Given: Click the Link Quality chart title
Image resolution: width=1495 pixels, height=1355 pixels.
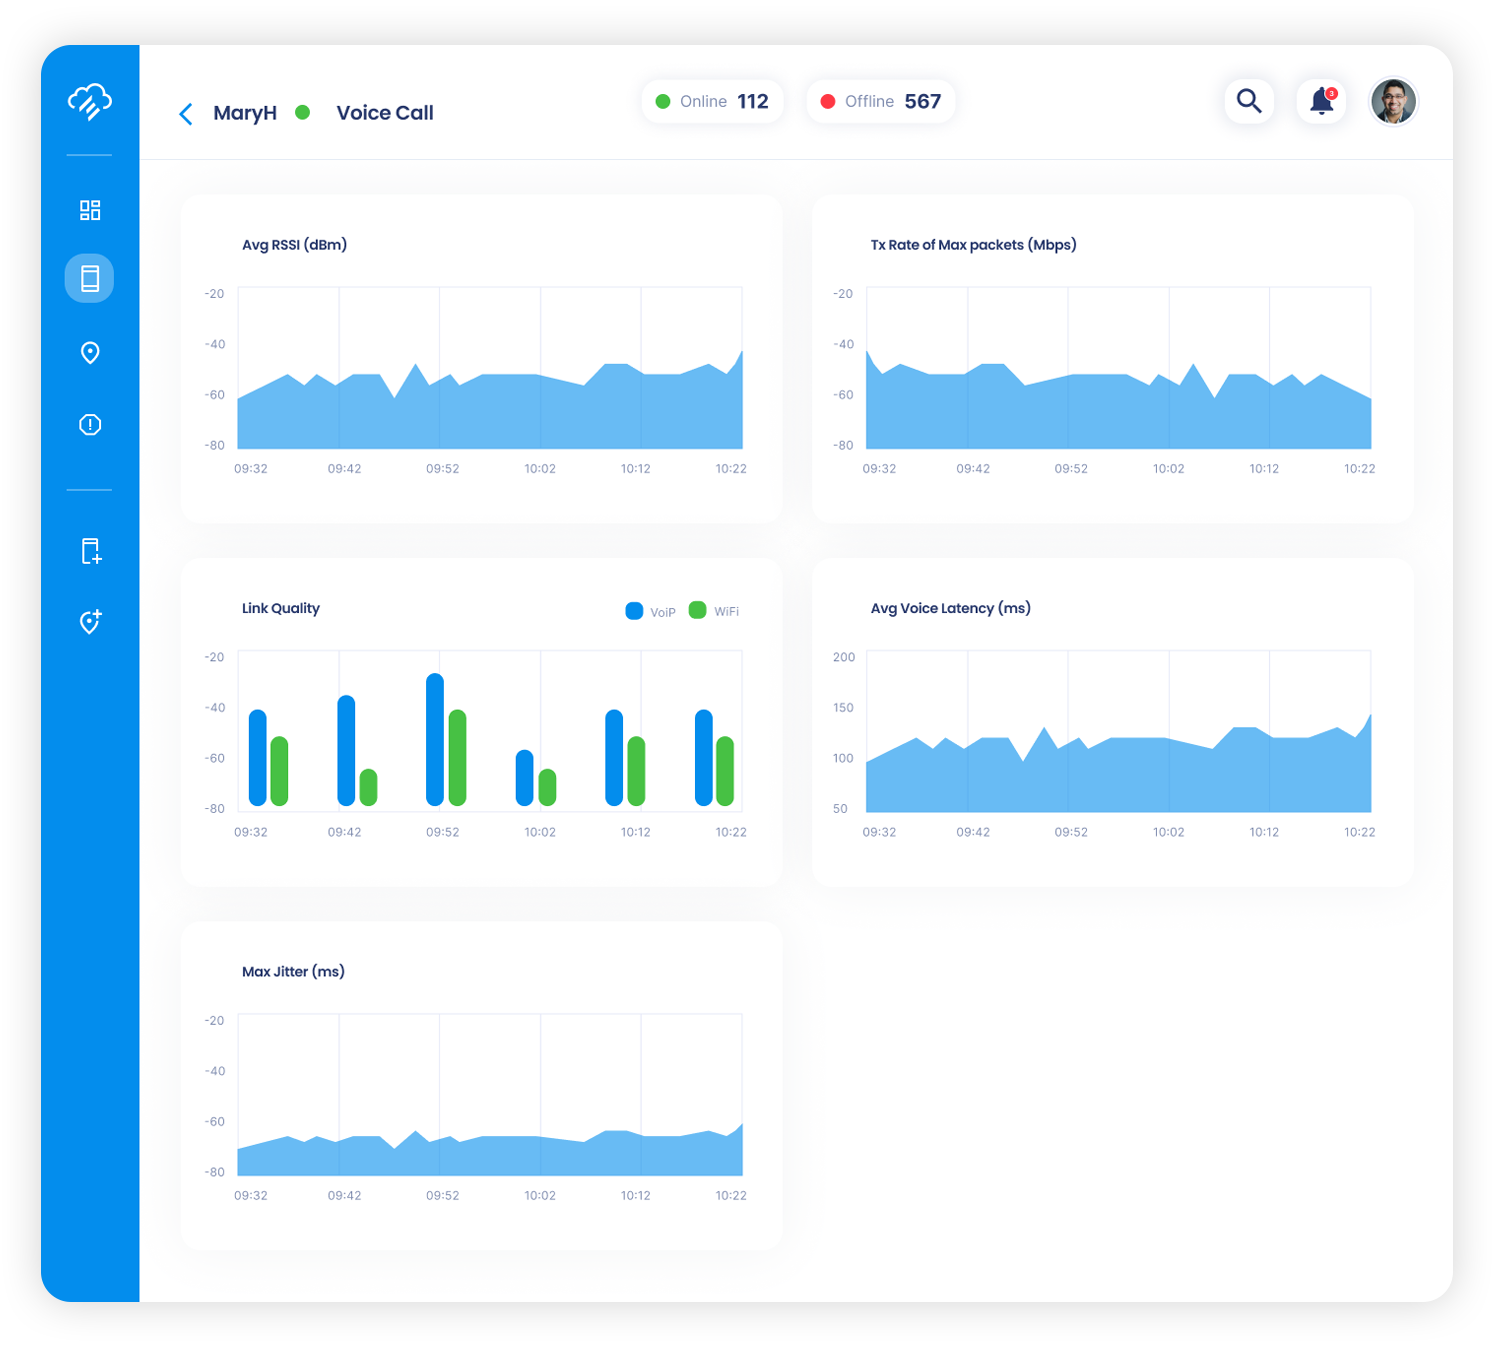Looking at the screenshot, I should click(x=281, y=608).
